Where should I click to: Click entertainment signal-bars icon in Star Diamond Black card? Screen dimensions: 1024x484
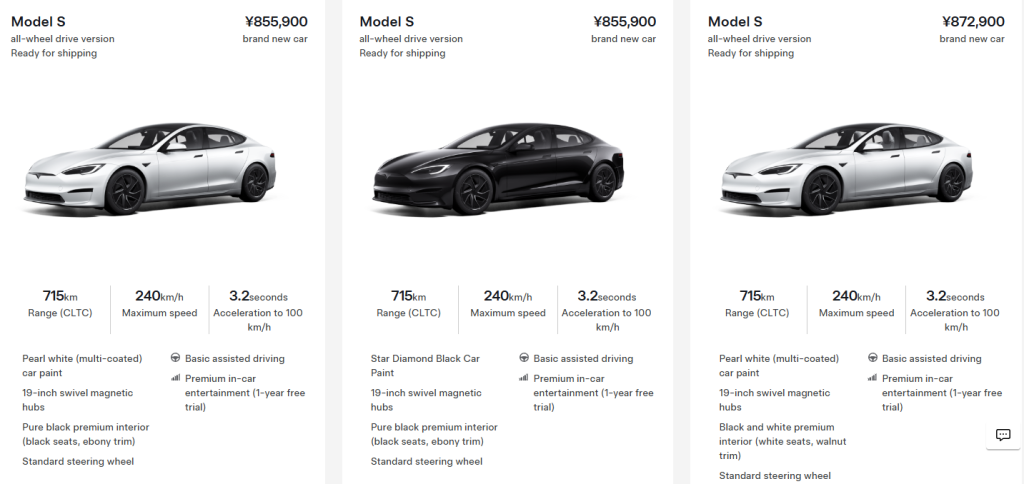tap(524, 378)
